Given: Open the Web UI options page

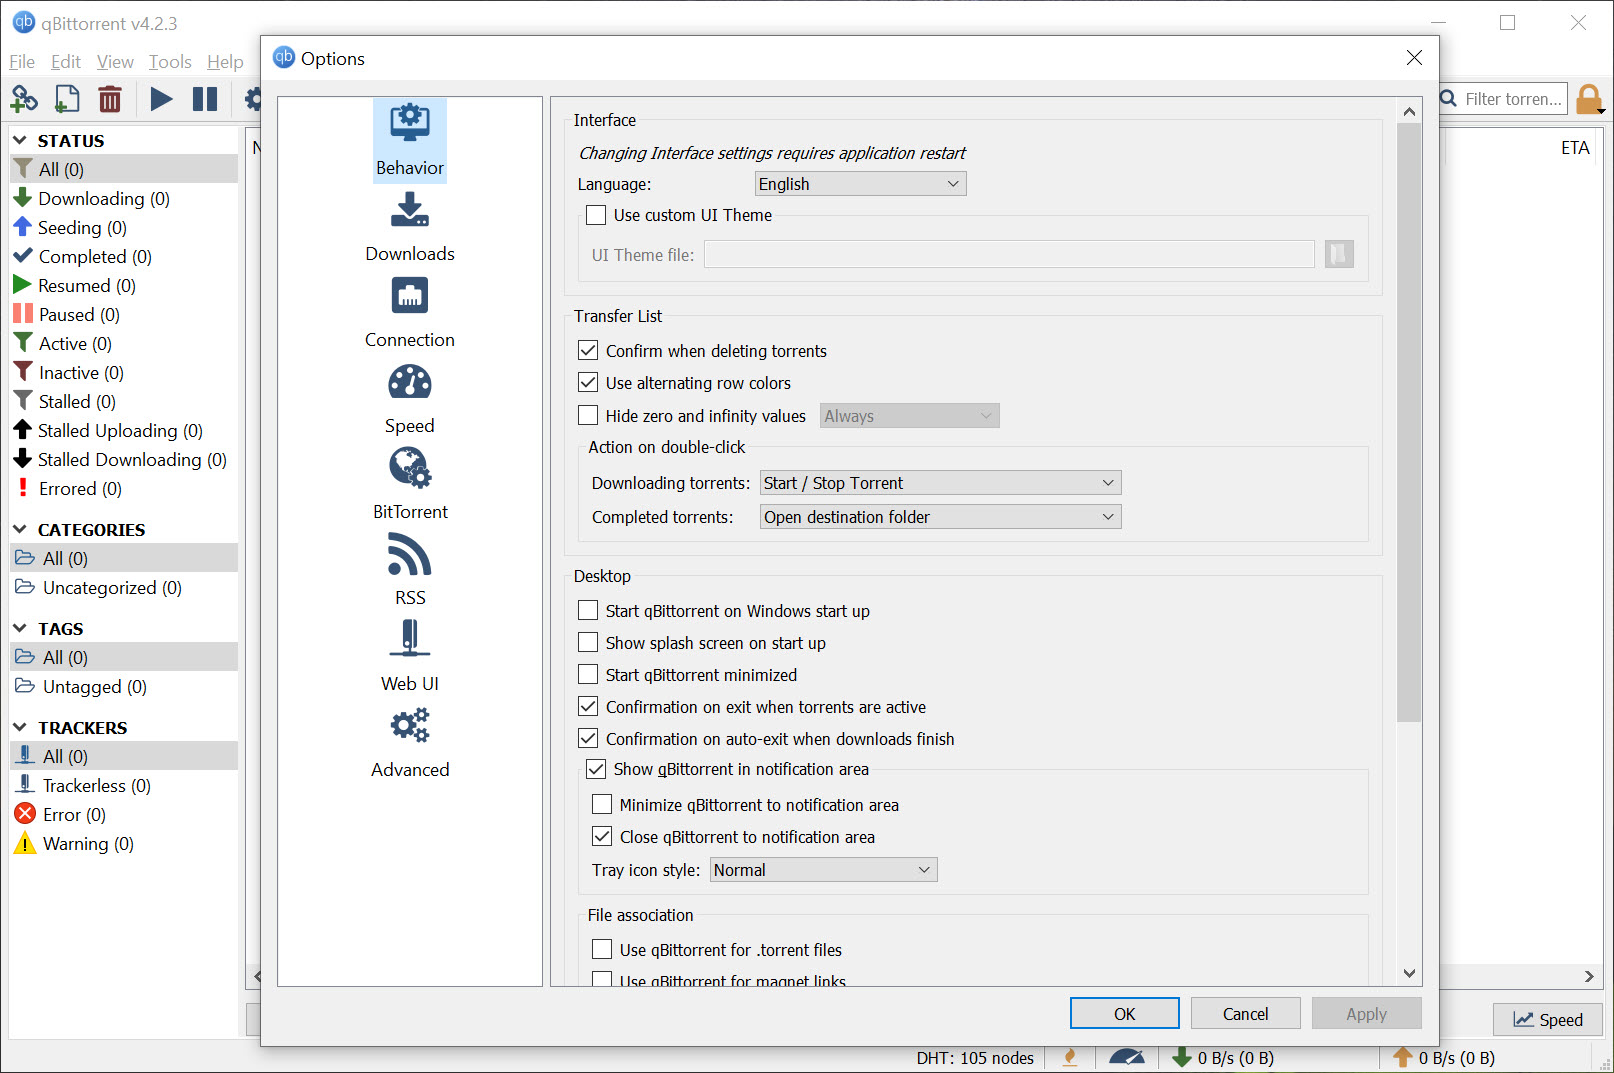Looking at the screenshot, I should click(x=410, y=656).
